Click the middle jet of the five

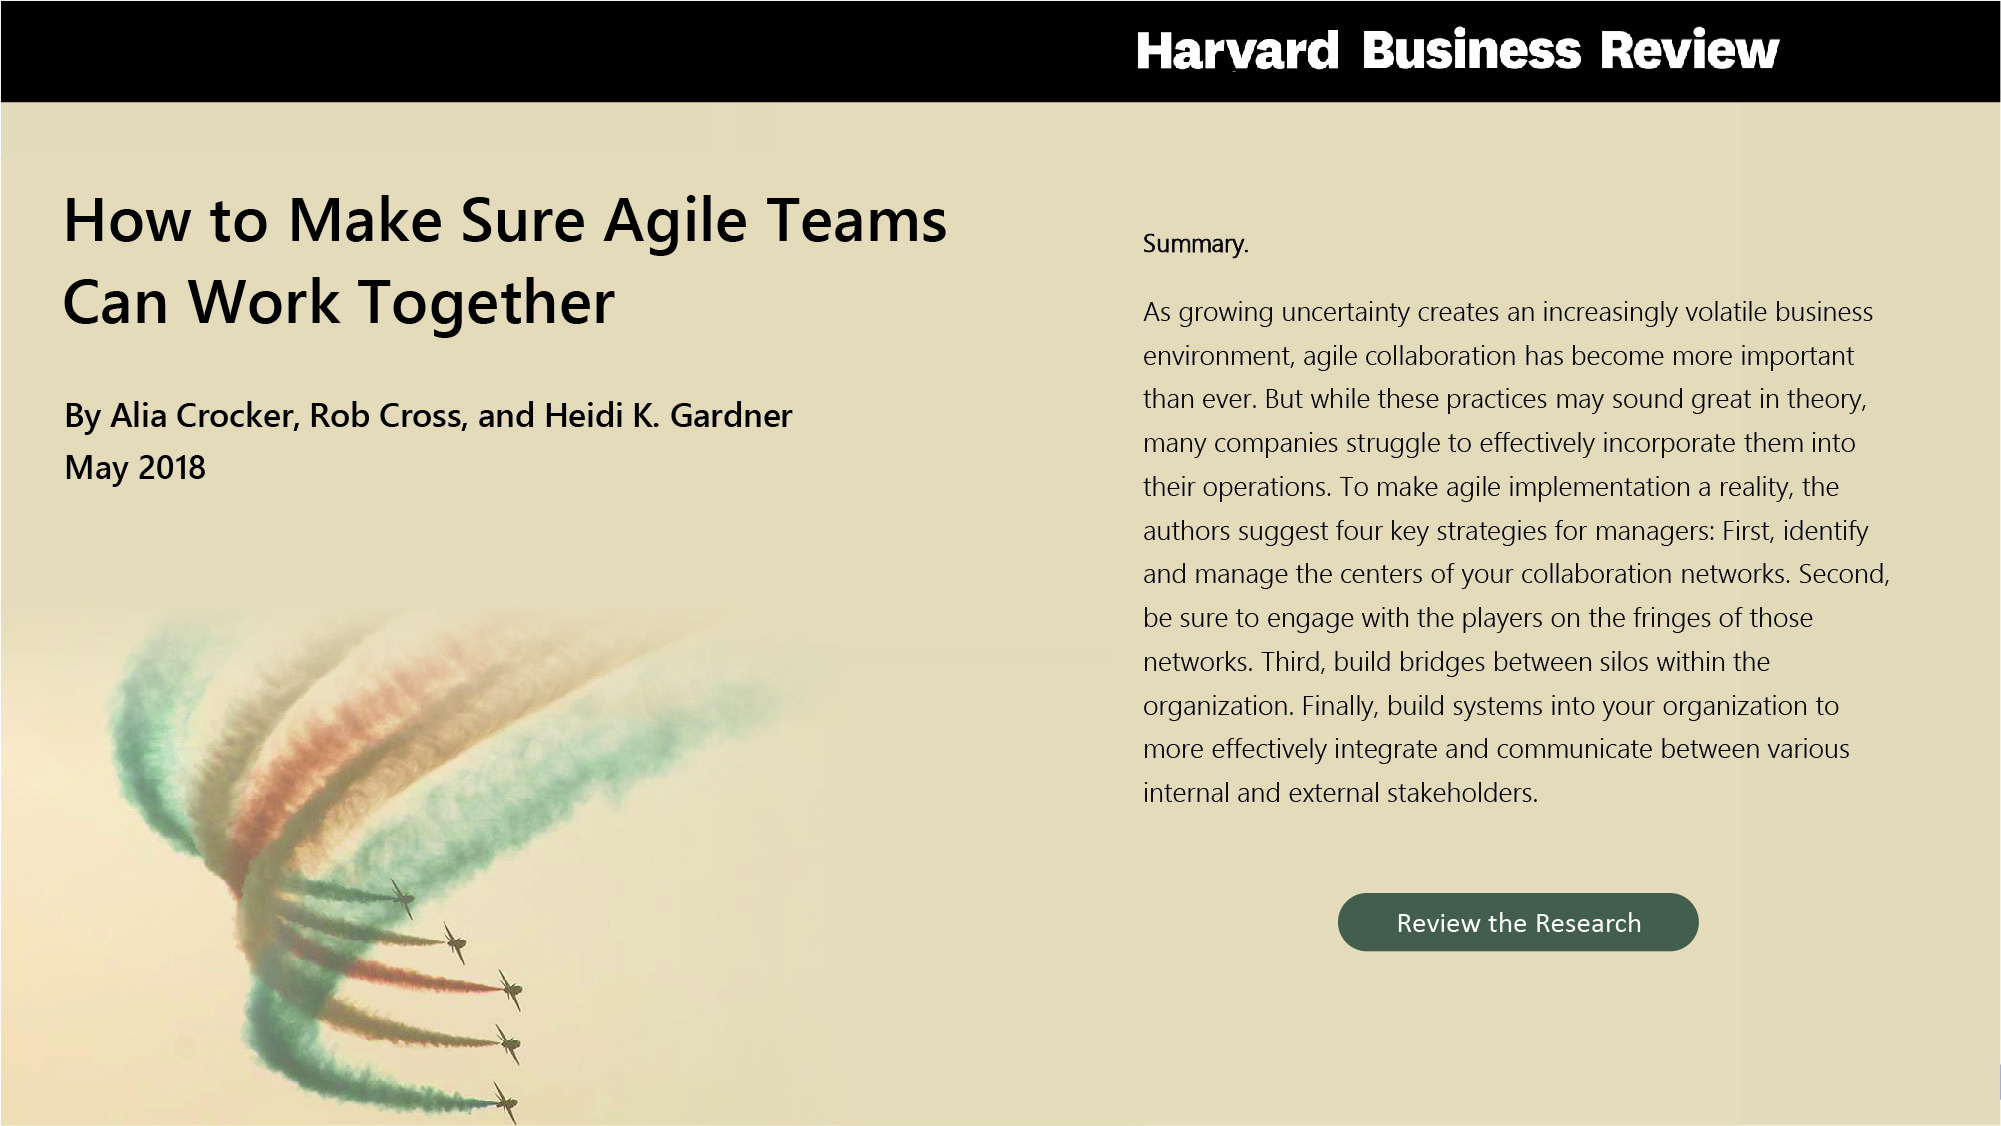pyautogui.click(x=511, y=990)
